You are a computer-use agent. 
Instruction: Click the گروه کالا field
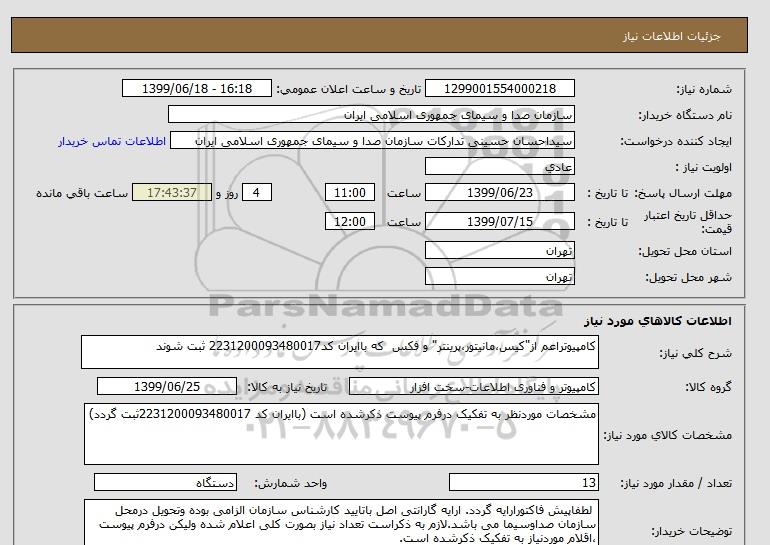click(474, 386)
